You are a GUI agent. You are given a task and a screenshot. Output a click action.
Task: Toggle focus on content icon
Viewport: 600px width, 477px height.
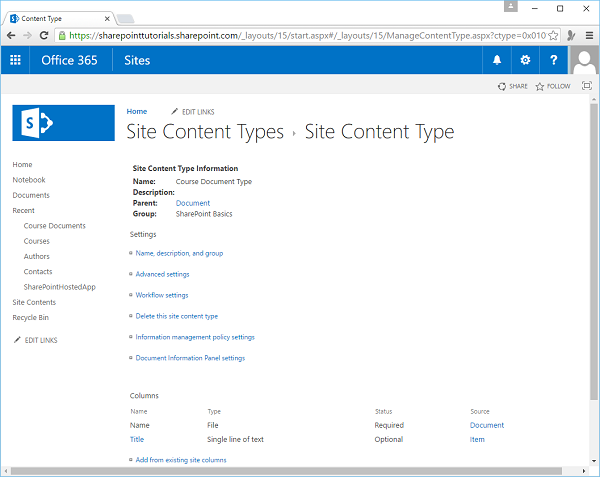coord(586,87)
